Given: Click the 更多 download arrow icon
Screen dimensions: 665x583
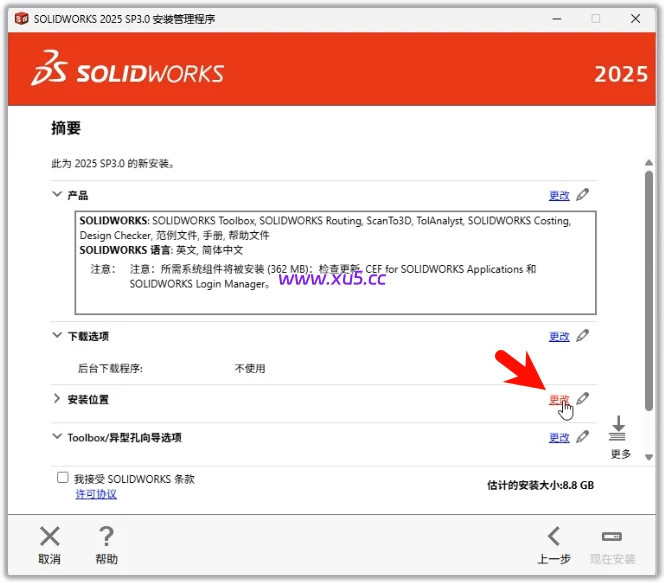Looking at the screenshot, I should [617, 430].
